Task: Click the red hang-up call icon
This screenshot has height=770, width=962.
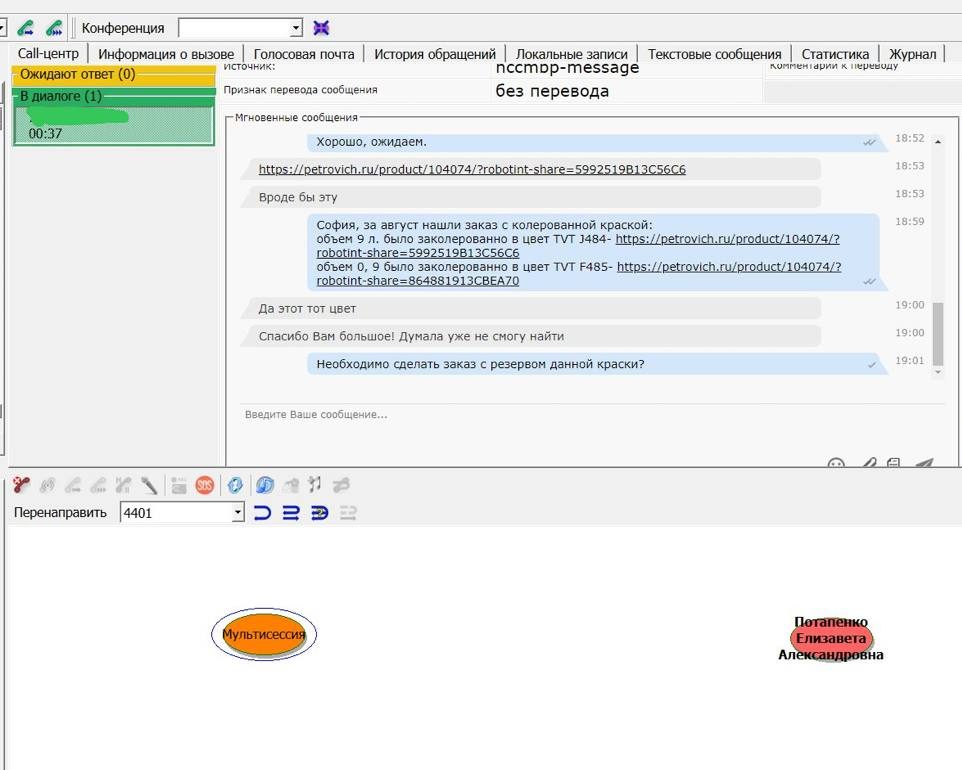Action: [21, 486]
